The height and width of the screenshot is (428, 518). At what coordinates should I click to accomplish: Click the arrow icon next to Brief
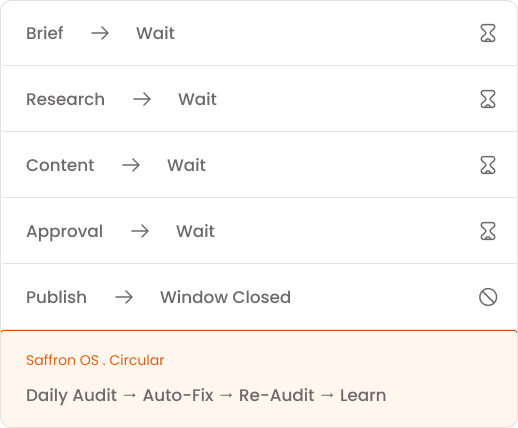(100, 33)
